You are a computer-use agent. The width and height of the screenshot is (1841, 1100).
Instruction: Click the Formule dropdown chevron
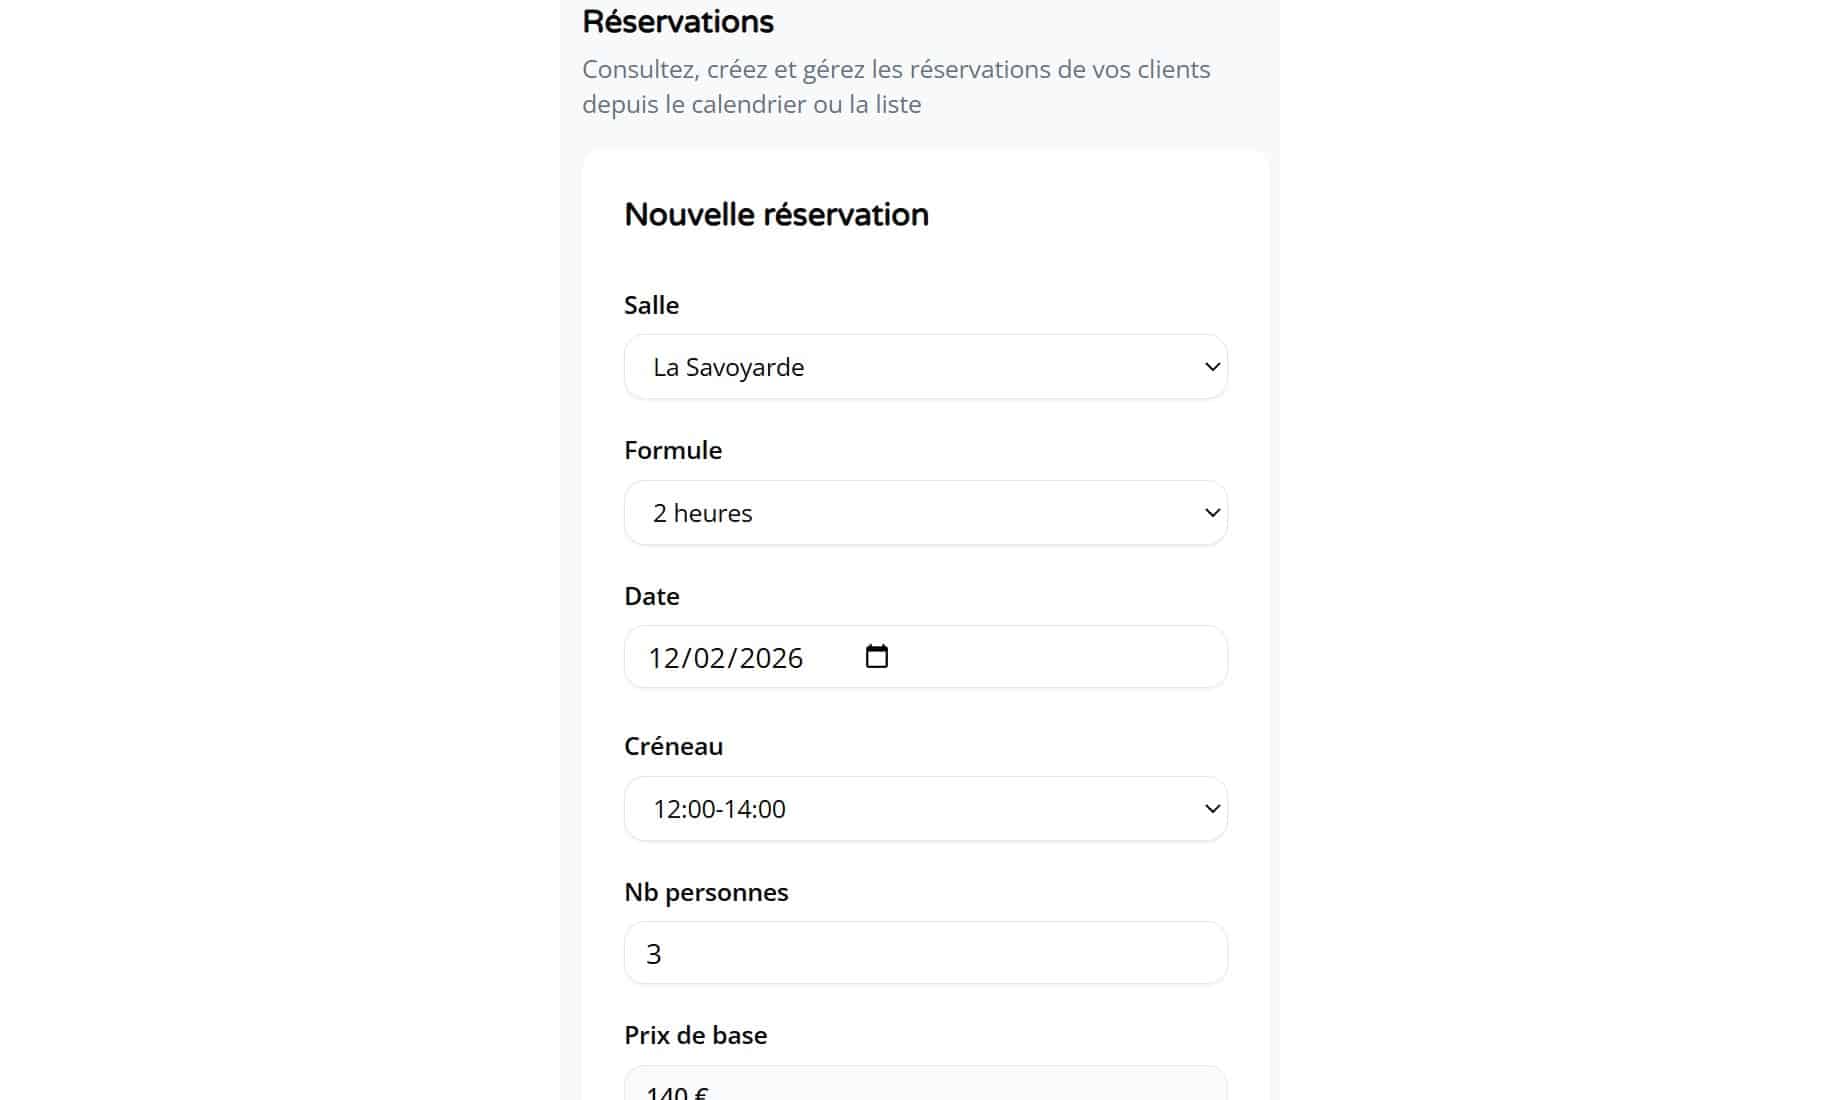(1211, 512)
